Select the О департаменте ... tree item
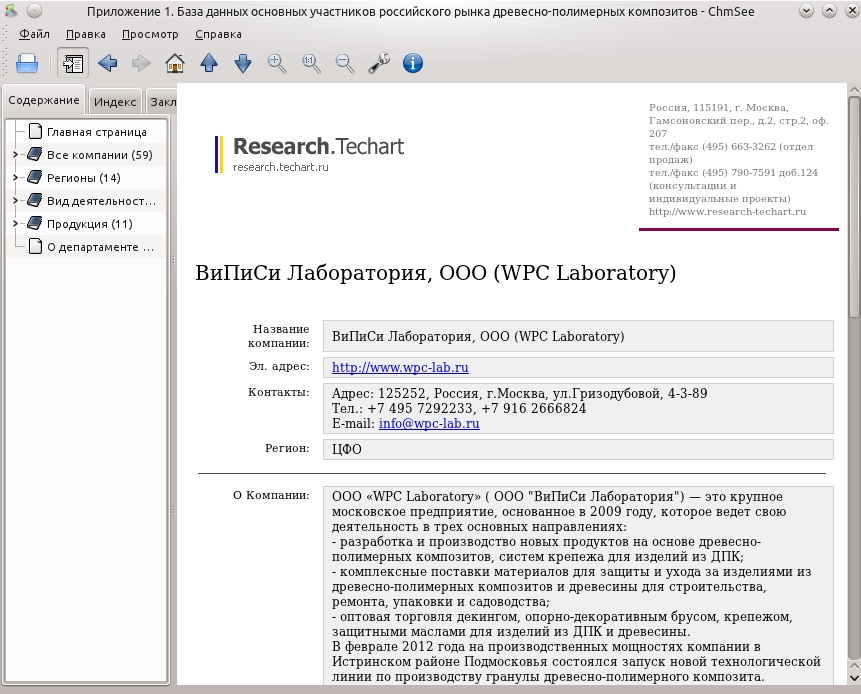The height and width of the screenshot is (694, 861). pyautogui.click(x=100, y=247)
